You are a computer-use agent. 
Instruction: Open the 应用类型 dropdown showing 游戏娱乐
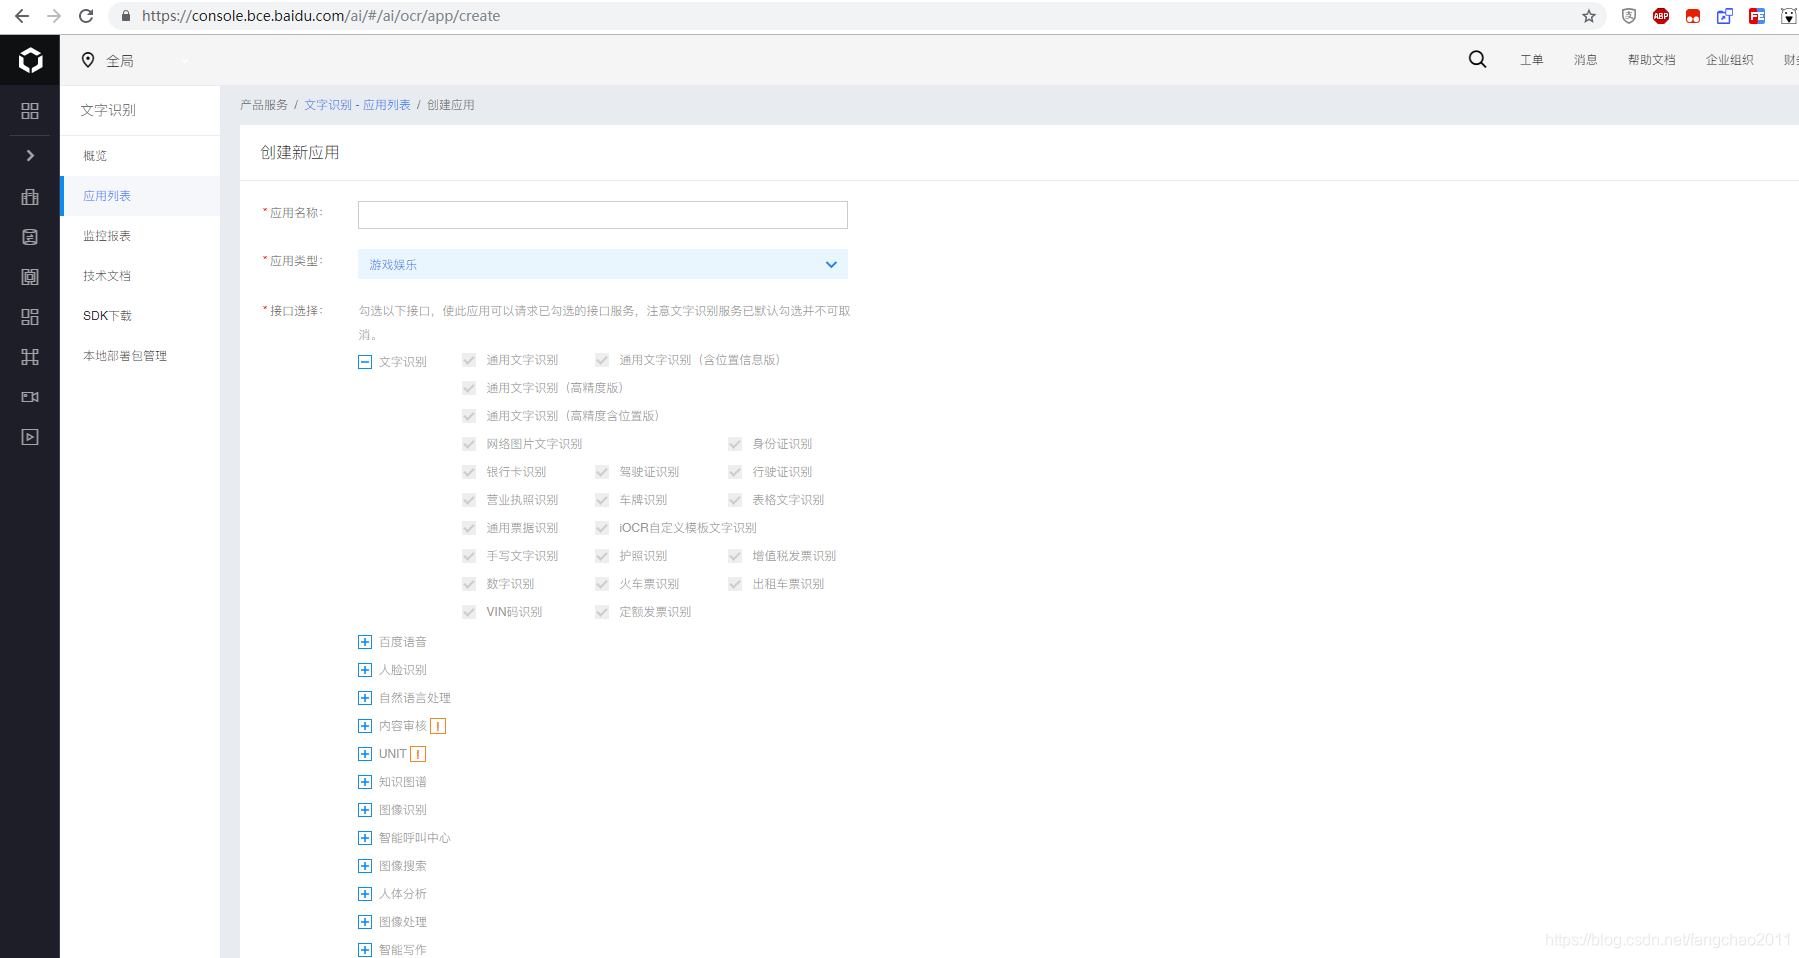click(603, 264)
